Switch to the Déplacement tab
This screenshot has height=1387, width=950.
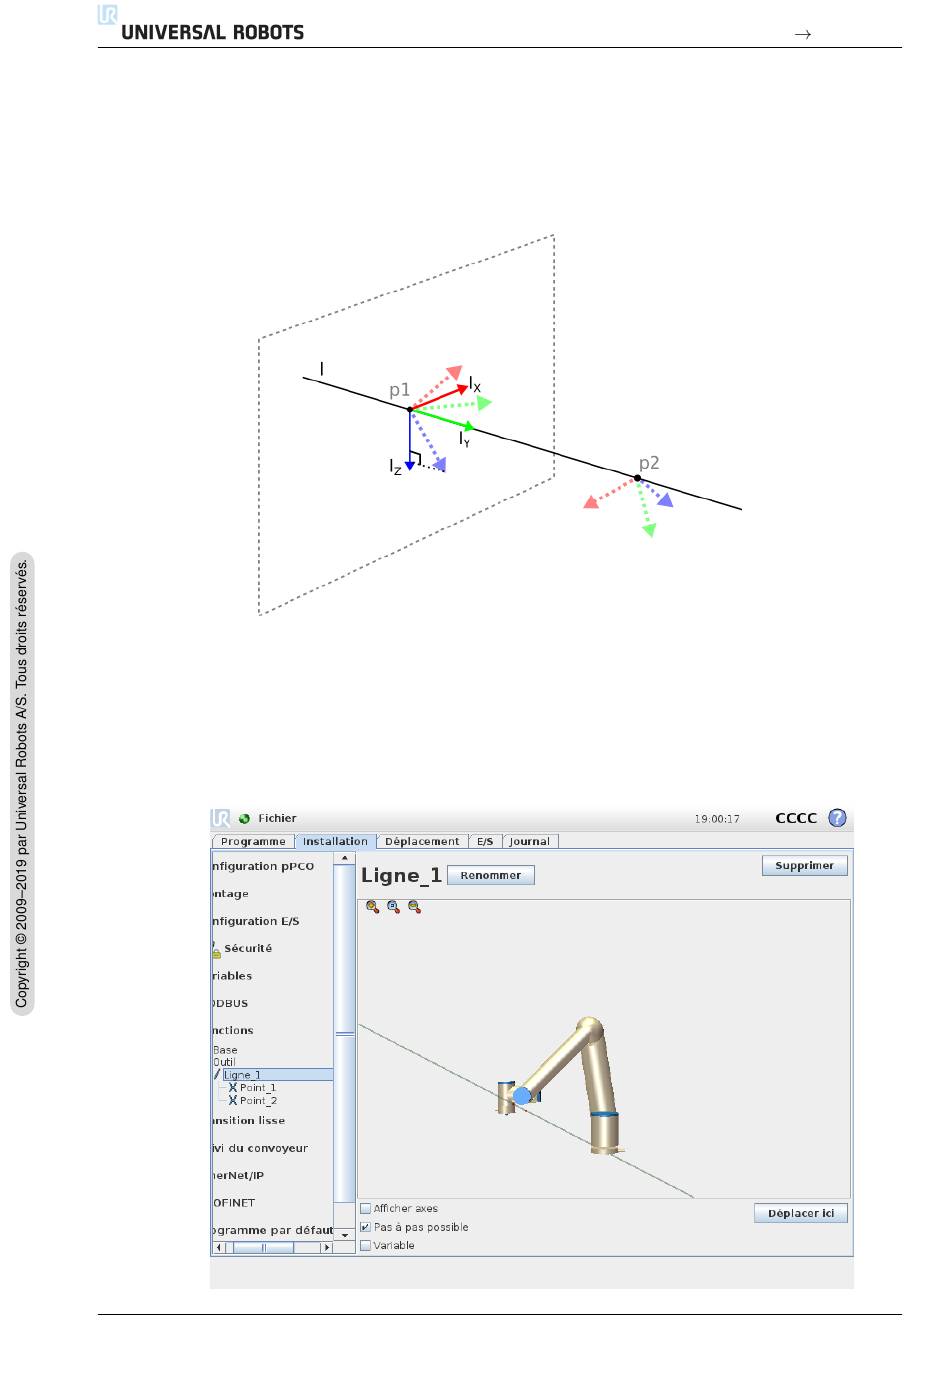(x=422, y=842)
